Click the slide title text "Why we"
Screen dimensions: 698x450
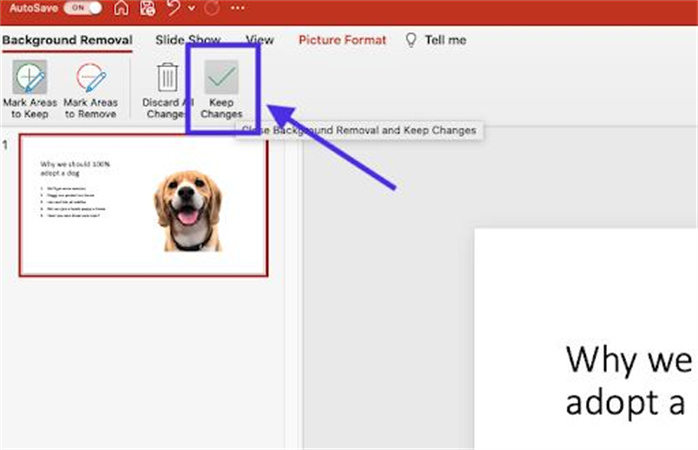coord(629,360)
